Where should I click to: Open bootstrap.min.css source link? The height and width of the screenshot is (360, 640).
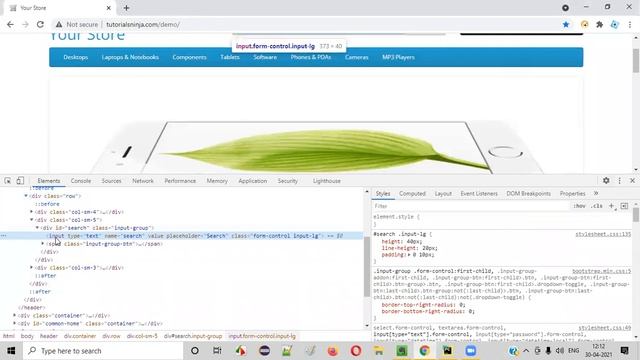[601, 271]
